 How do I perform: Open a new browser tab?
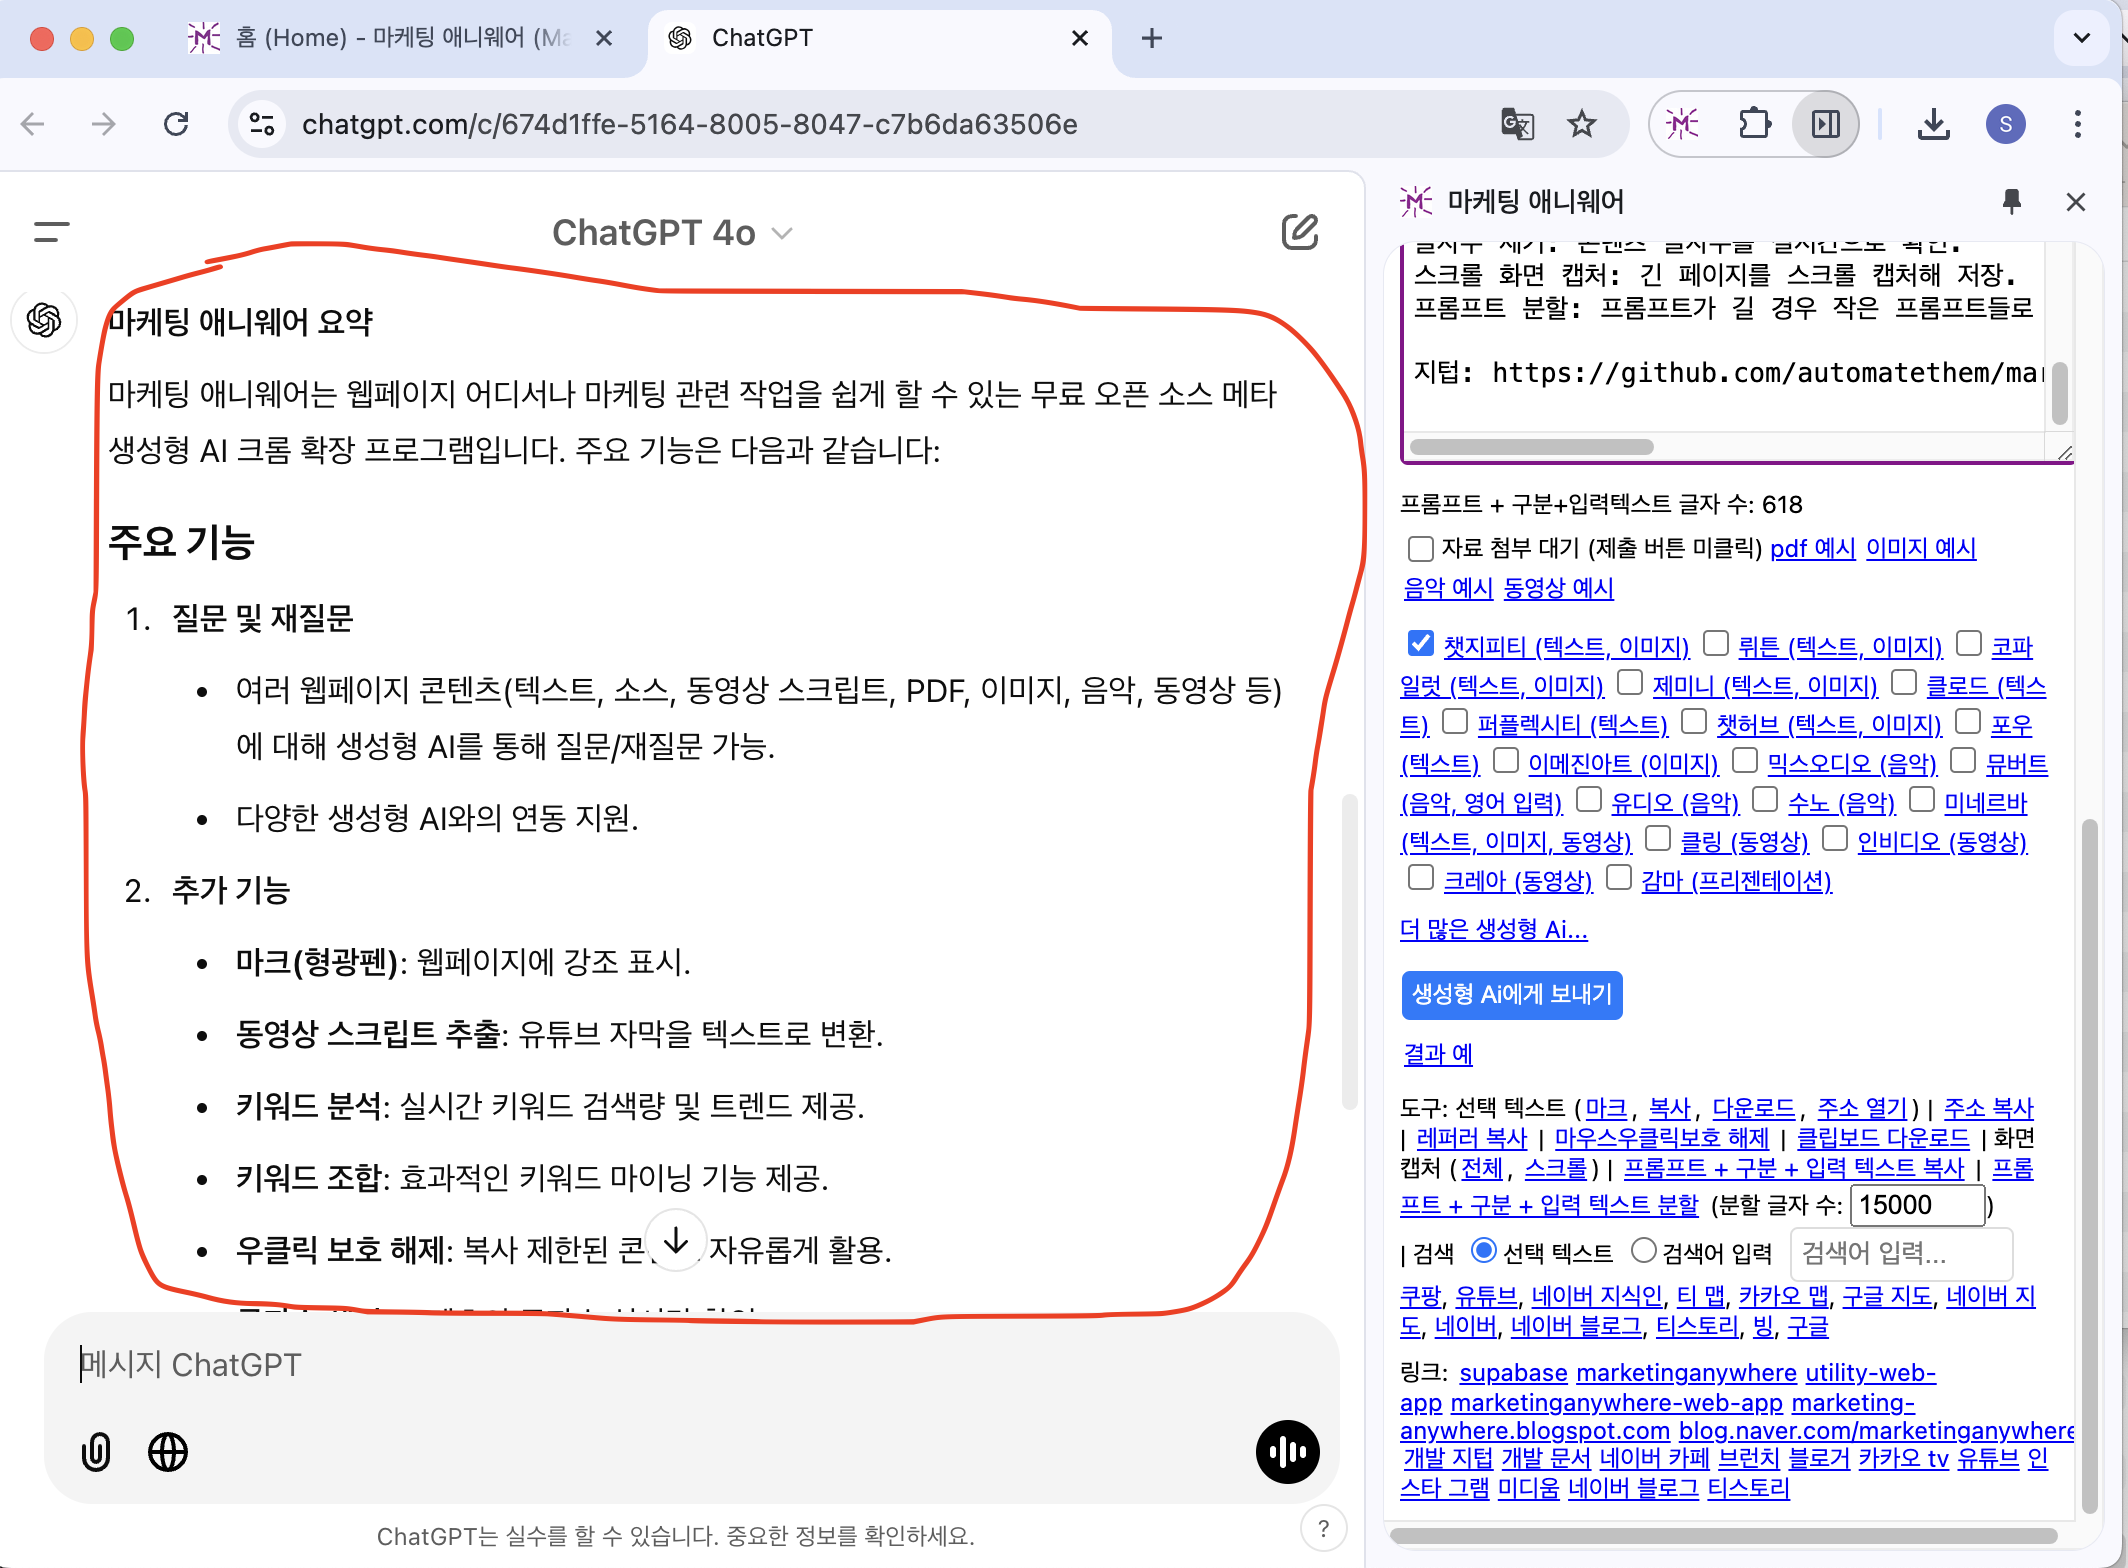(x=1152, y=38)
